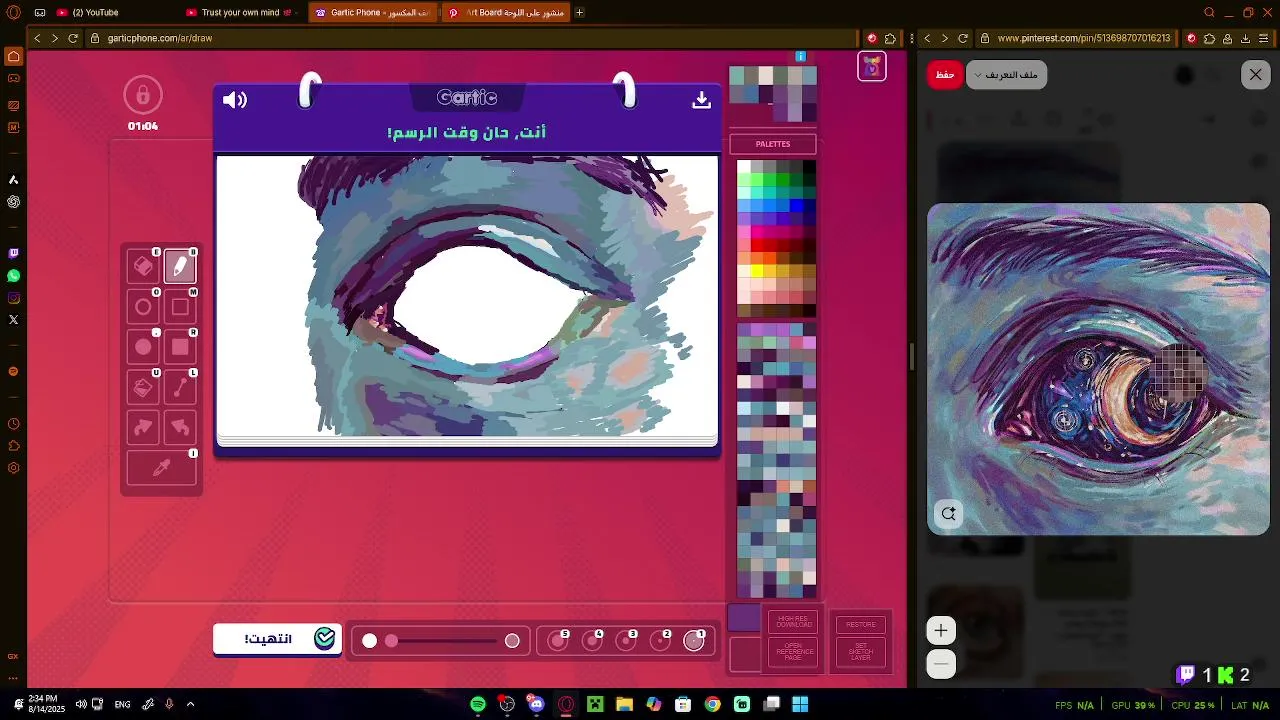Click the undo arrow in tool panel
The width and height of the screenshot is (1280, 720).
[x=180, y=428]
